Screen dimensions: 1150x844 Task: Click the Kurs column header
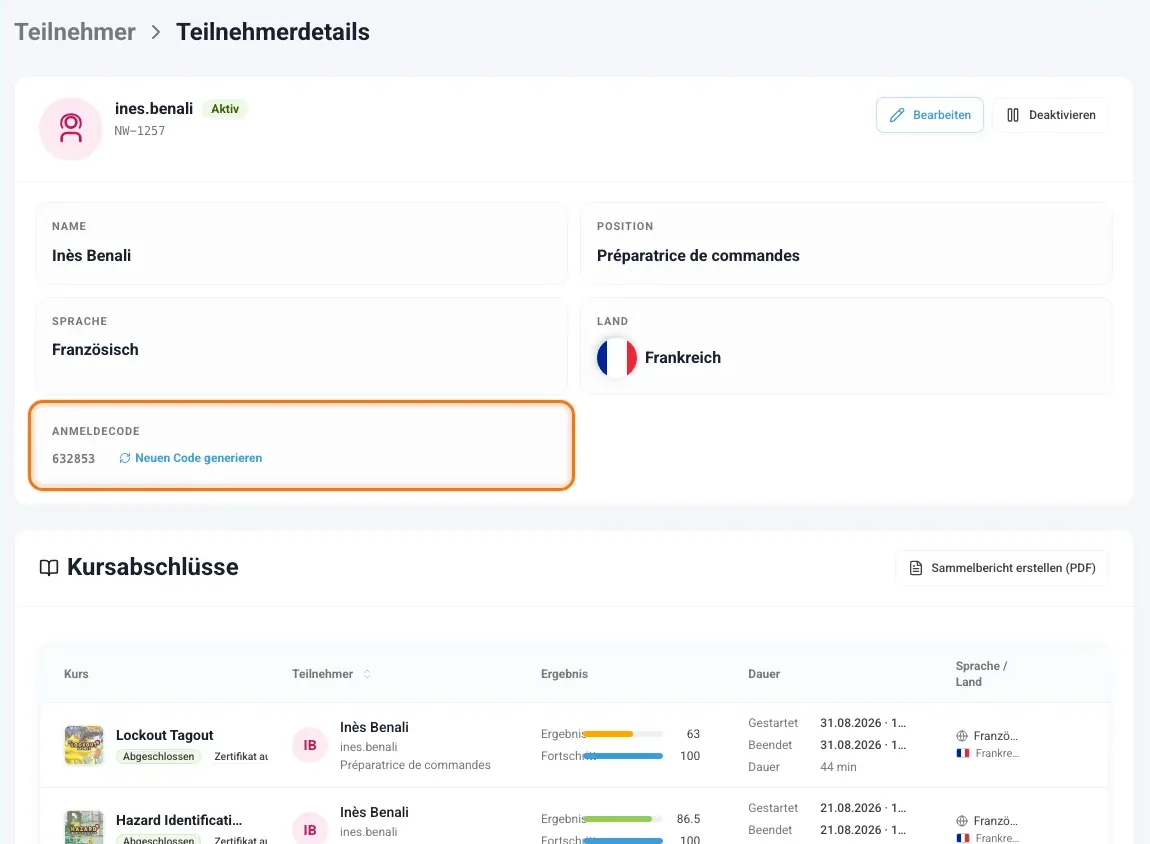point(76,674)
